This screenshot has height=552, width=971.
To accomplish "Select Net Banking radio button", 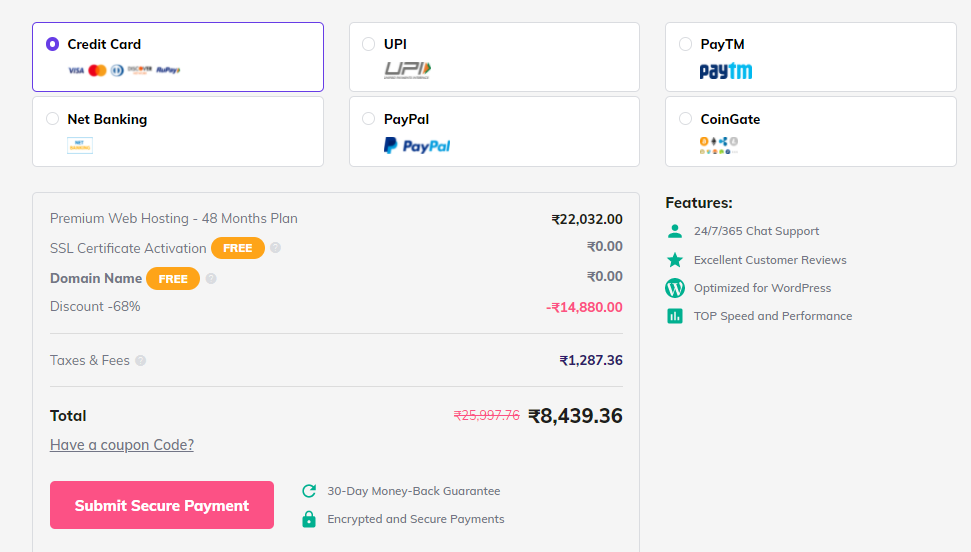I will pos(53,118).
